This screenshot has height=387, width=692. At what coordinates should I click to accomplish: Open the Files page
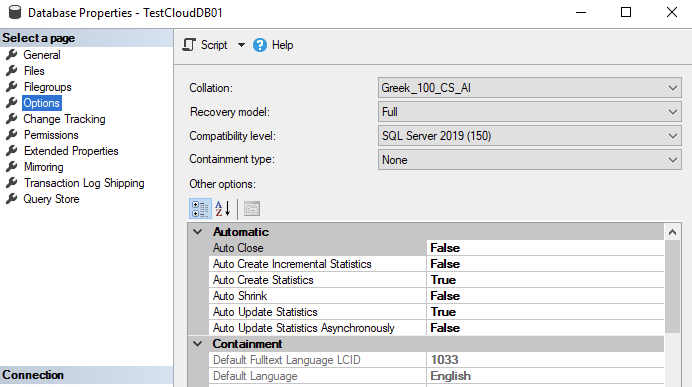pyautogui.click(x=34, y=71)
